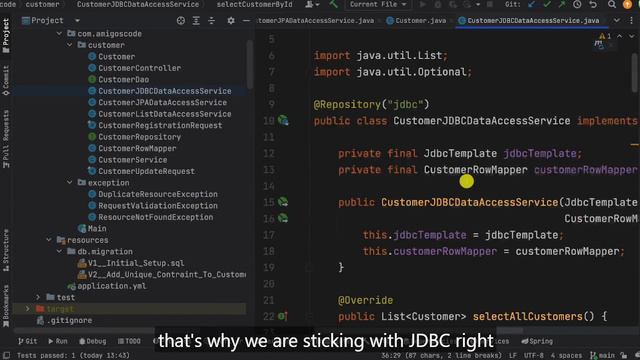Open the Spring tool window tab
This screenshot has width=640, height=360.
click(x=537, y=341)
